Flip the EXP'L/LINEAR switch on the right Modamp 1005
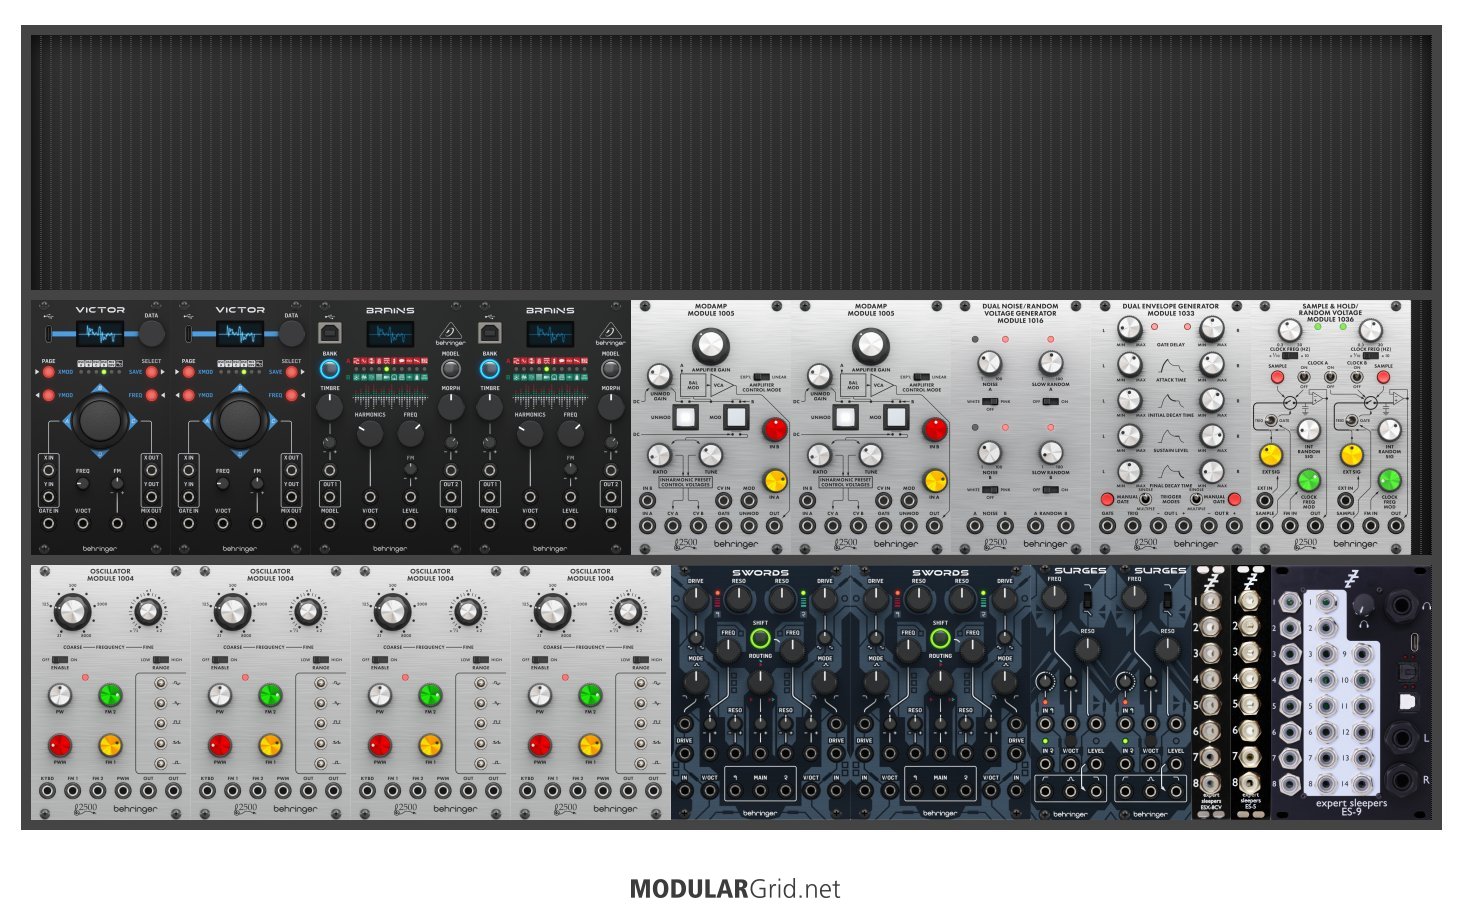The height and width of the screenshot is (910, 1472). click(922, 377)
